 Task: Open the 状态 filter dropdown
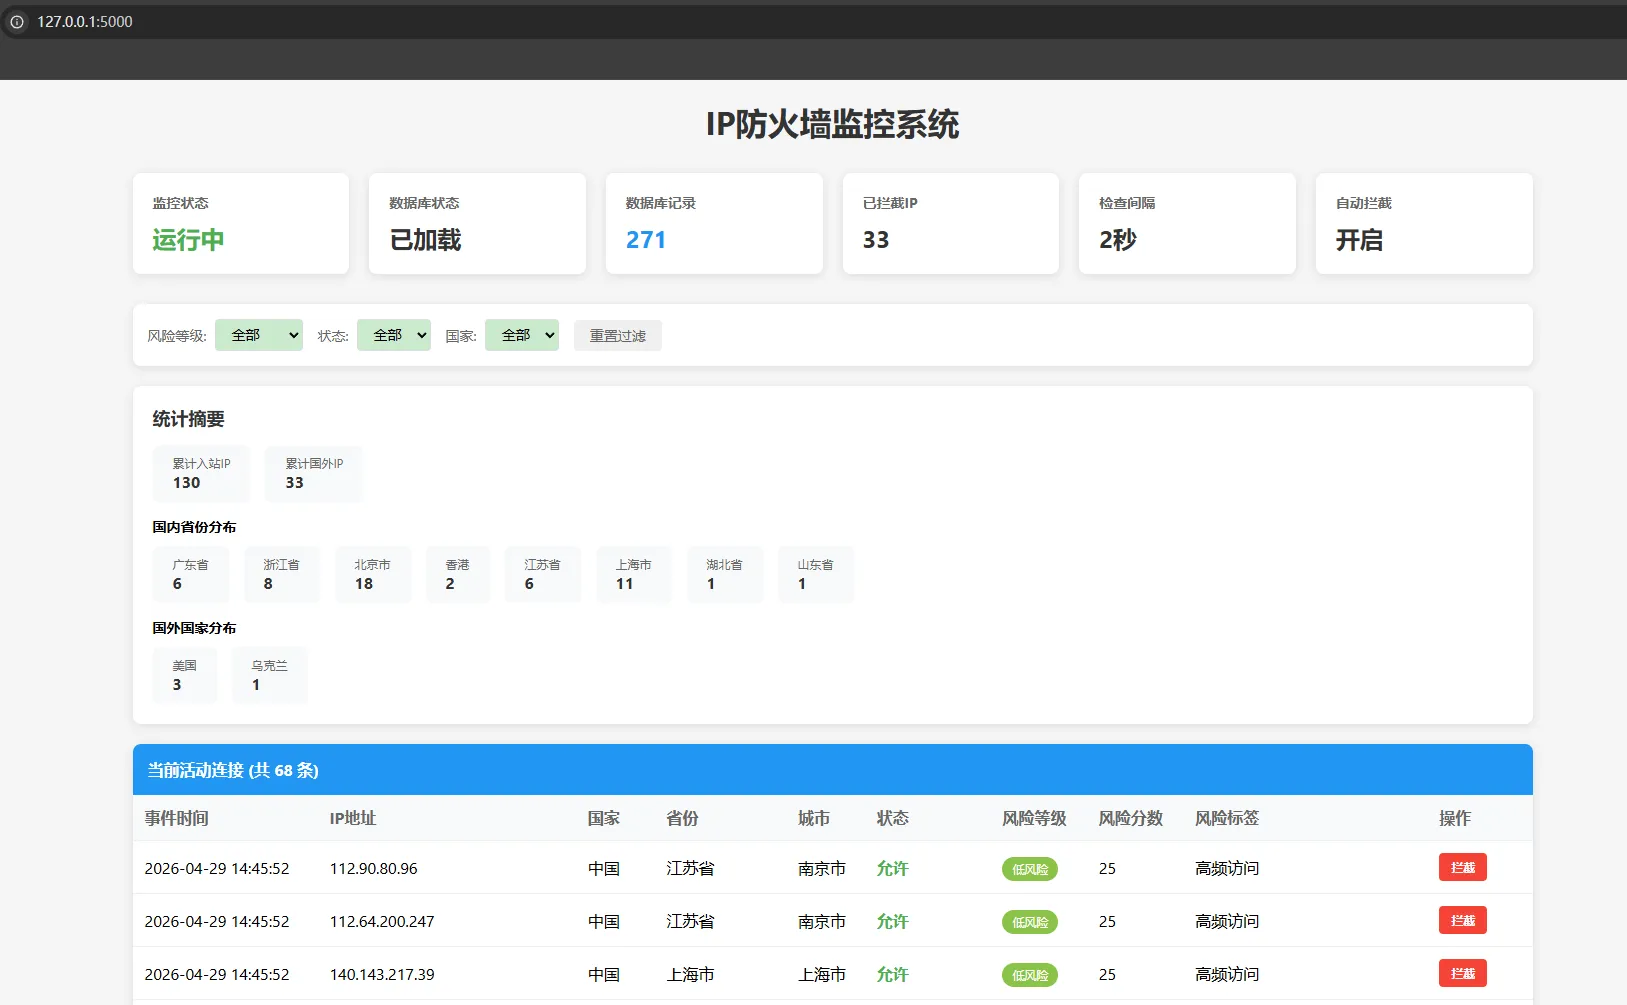coord(393,335)
